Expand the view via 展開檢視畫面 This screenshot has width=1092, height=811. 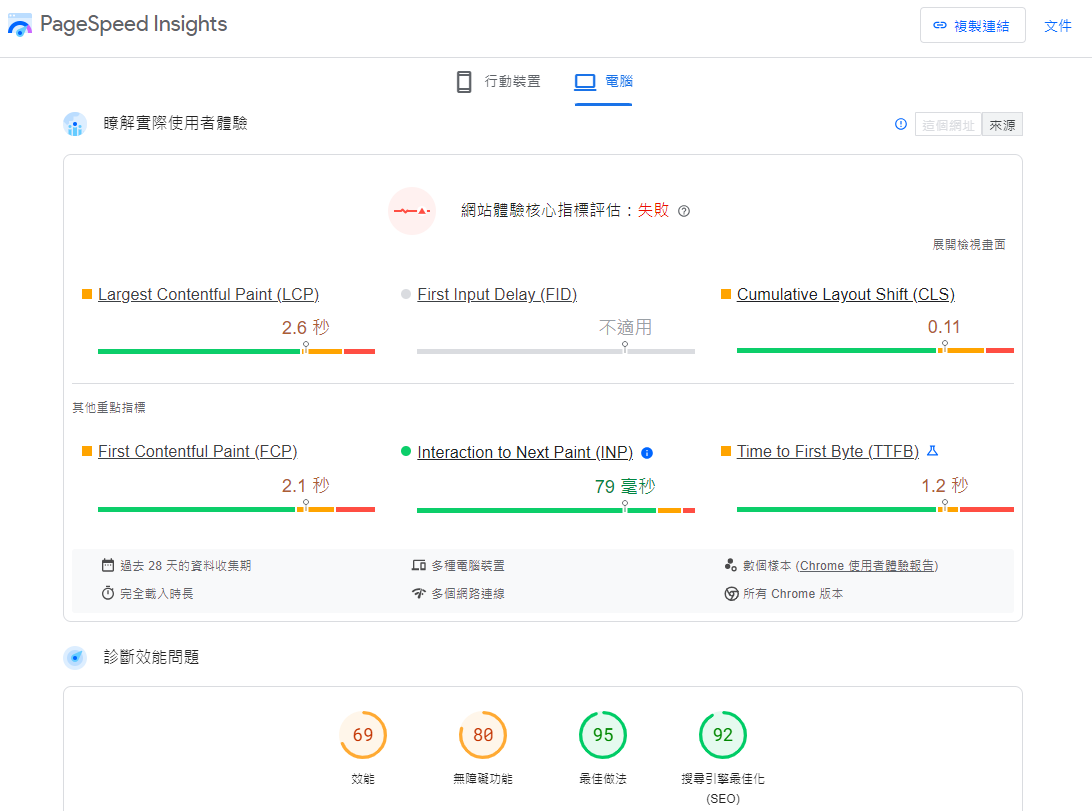[969, 244]
